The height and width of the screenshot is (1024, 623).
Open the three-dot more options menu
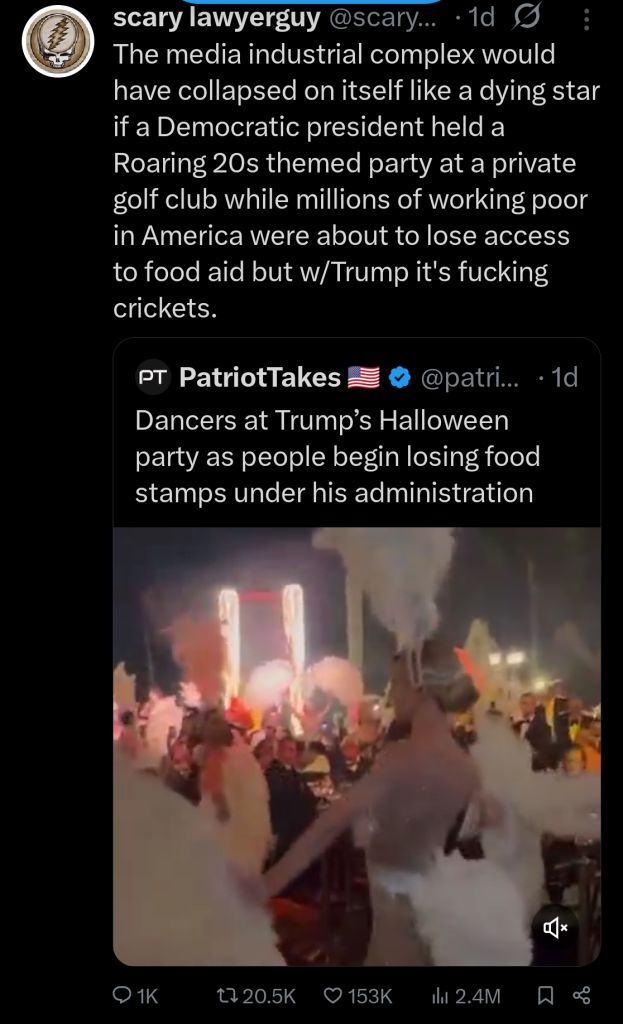[x=587, y=18]
